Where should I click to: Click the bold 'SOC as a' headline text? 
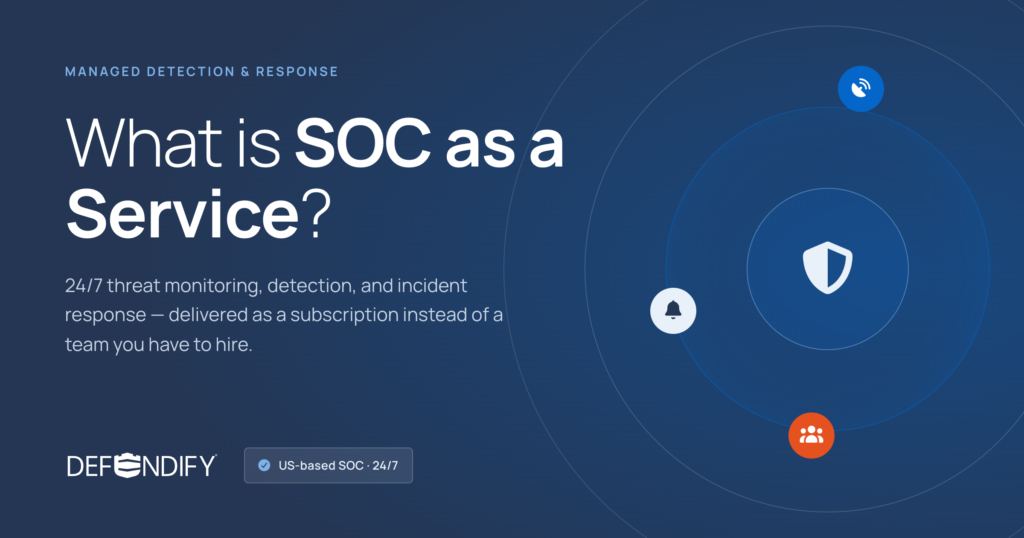point(429,143)
